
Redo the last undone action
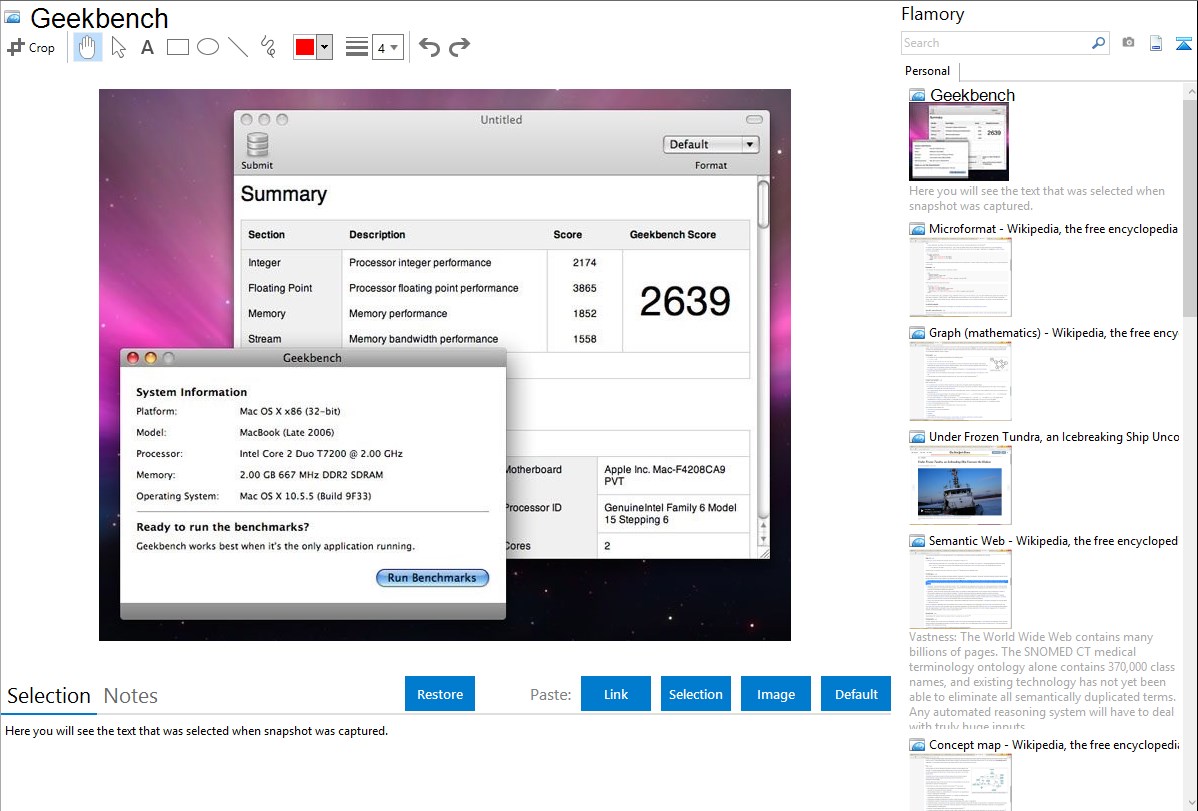click(x=459, y=47)
